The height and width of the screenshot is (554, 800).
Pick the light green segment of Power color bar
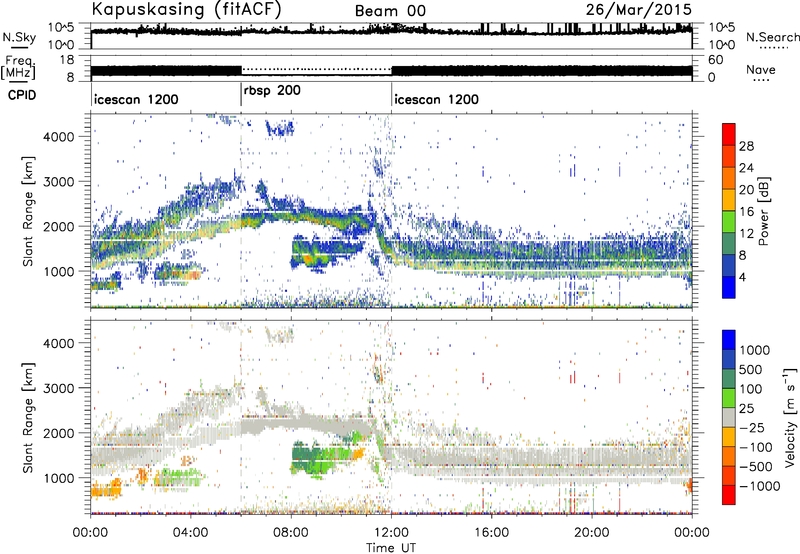[x=729, y=222]
